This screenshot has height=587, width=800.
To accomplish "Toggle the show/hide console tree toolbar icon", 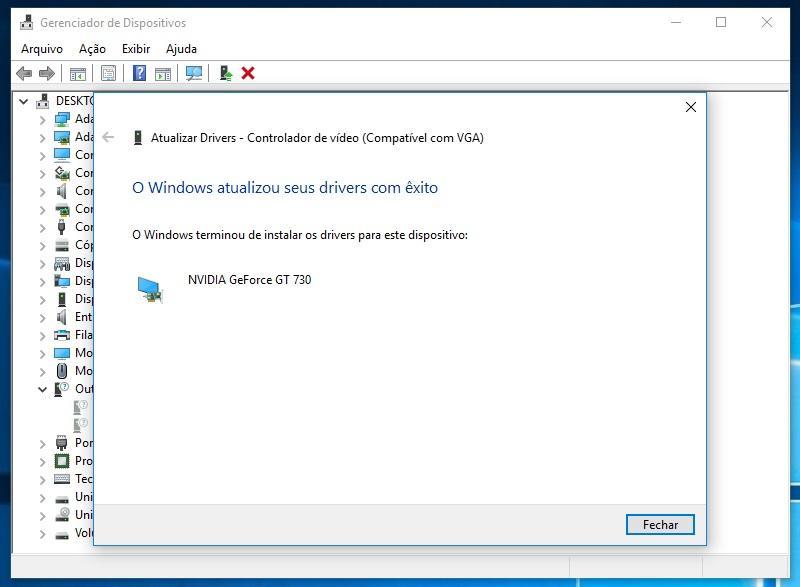I will pos(78,74).
